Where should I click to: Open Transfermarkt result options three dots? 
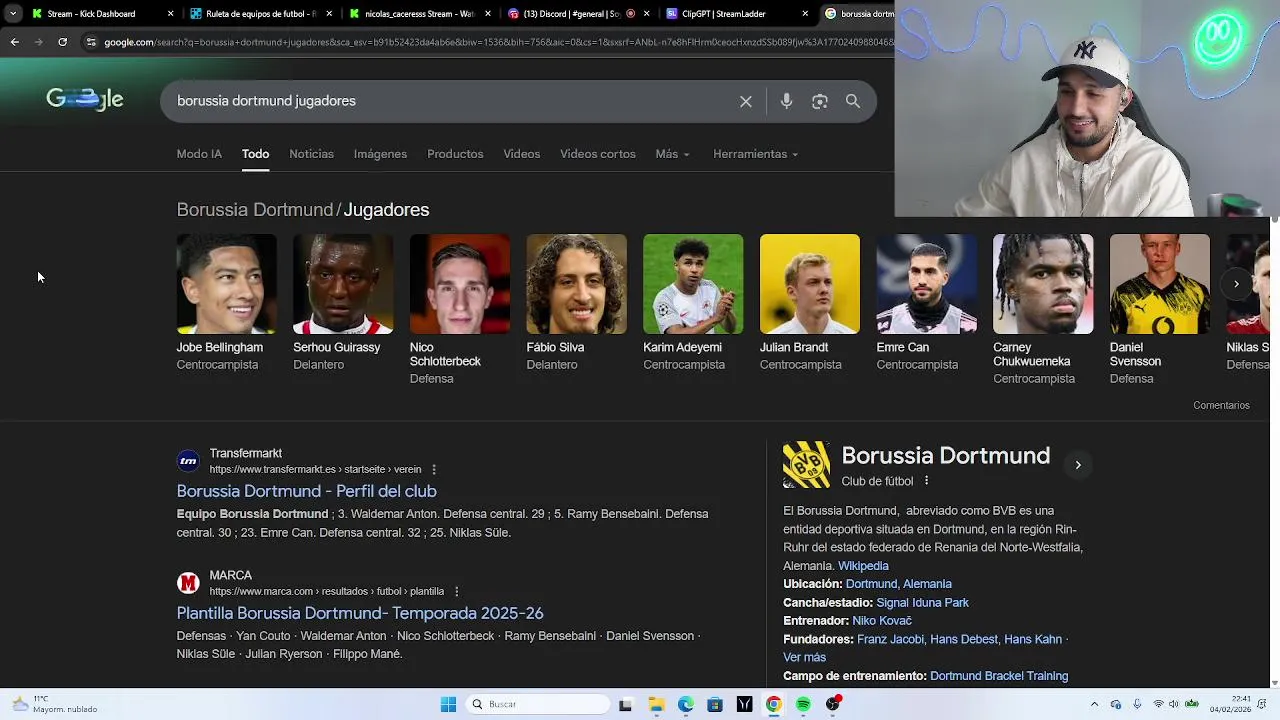[433, 470]
